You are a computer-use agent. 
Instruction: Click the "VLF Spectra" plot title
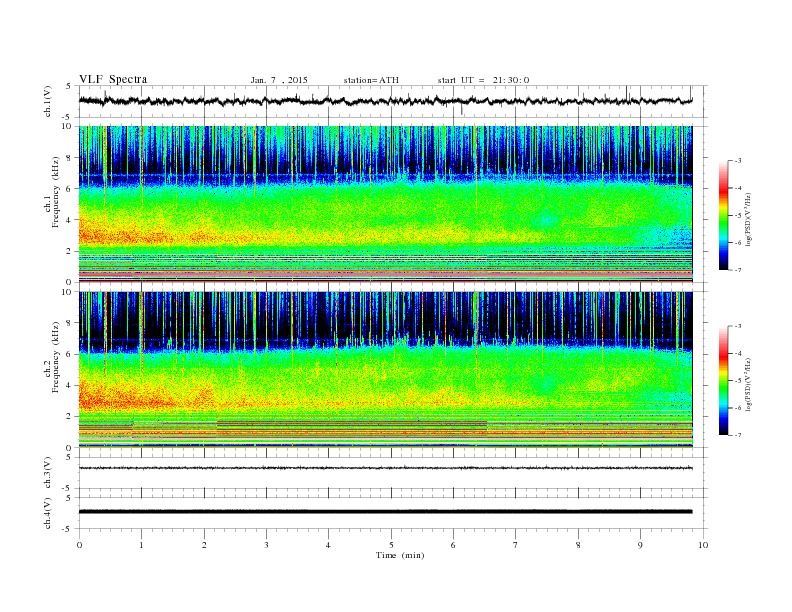coord(113,79)
